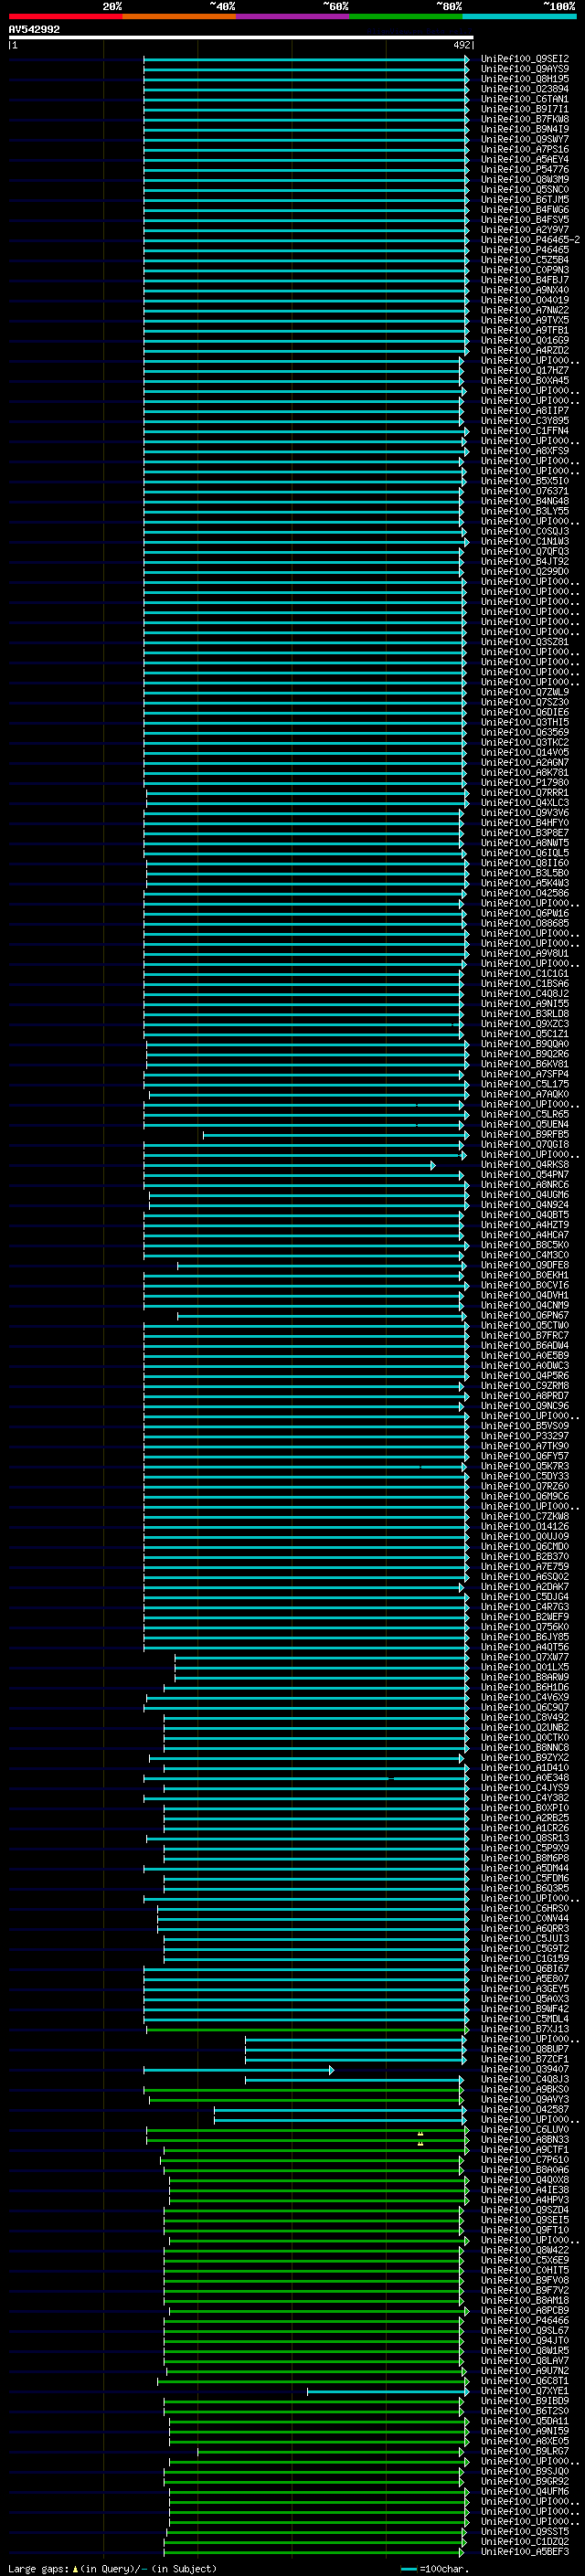
Task: Click label UniRef100_P17980
Action: pos(524,783)
